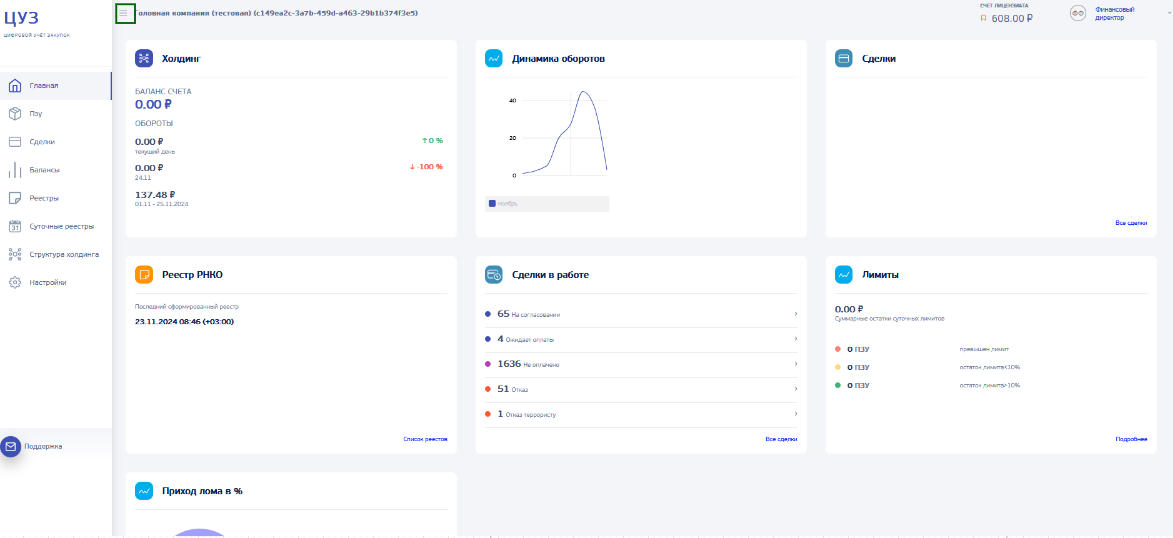Click the license balance 608.00 ₽
This screenshot has height=538, width=1173.
[x=1012, y=19]
